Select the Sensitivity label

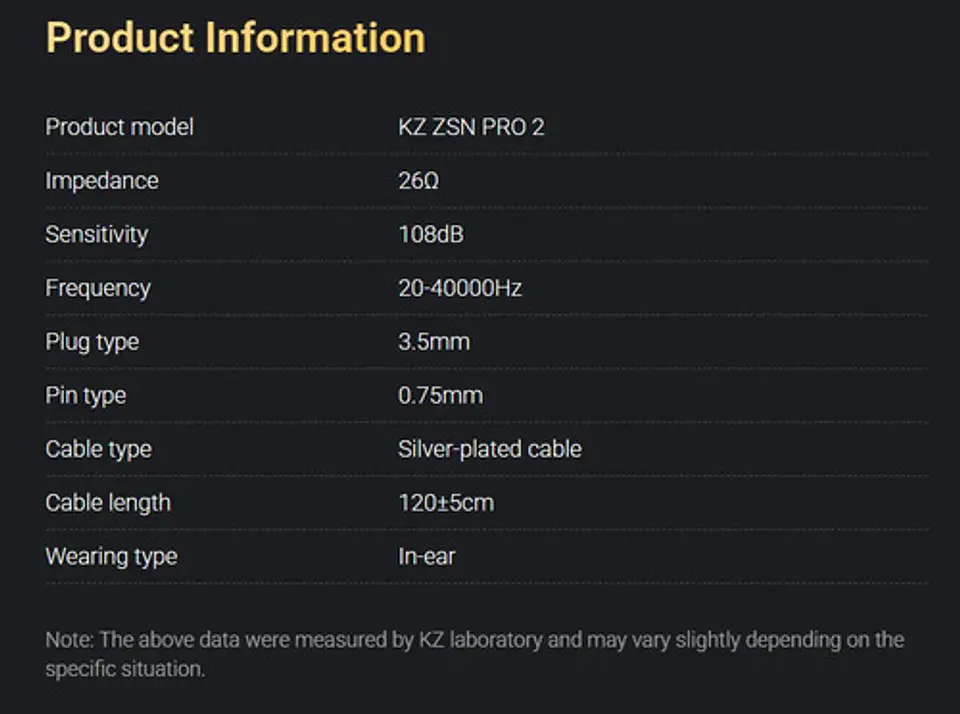point(97,235)
